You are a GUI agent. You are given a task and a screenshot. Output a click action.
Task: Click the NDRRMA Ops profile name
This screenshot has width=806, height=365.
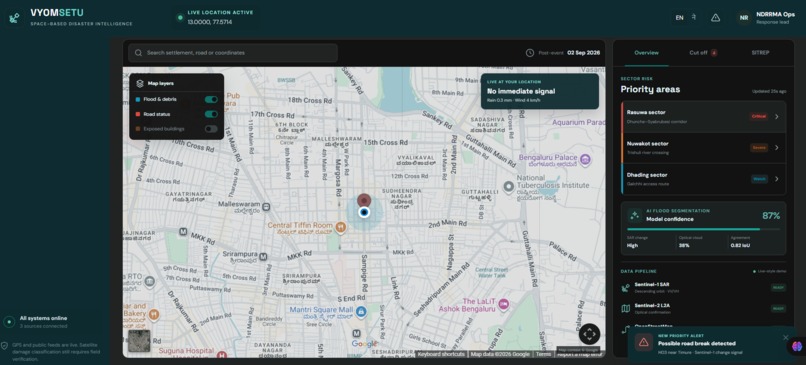click(776, 14)
